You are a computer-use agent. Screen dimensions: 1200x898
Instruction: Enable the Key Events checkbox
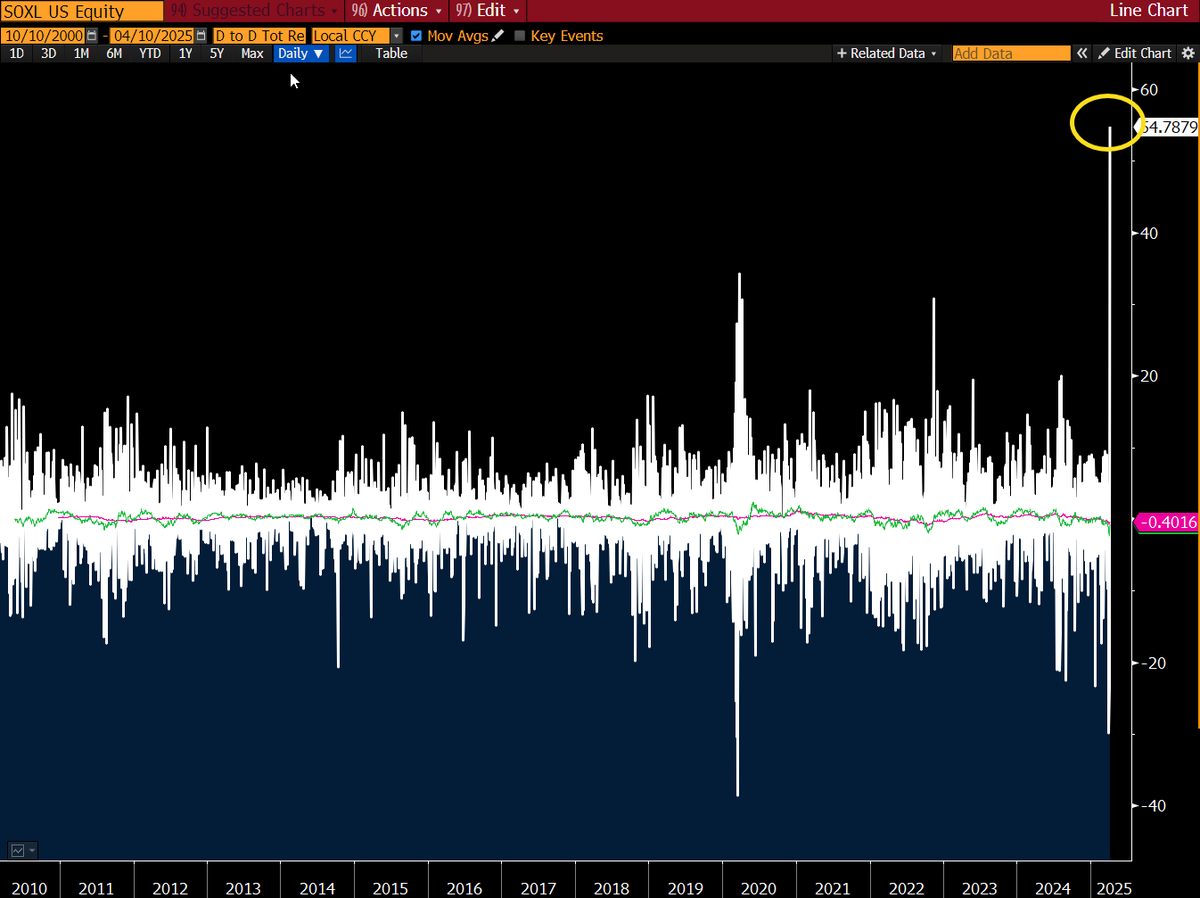point(519,36)
